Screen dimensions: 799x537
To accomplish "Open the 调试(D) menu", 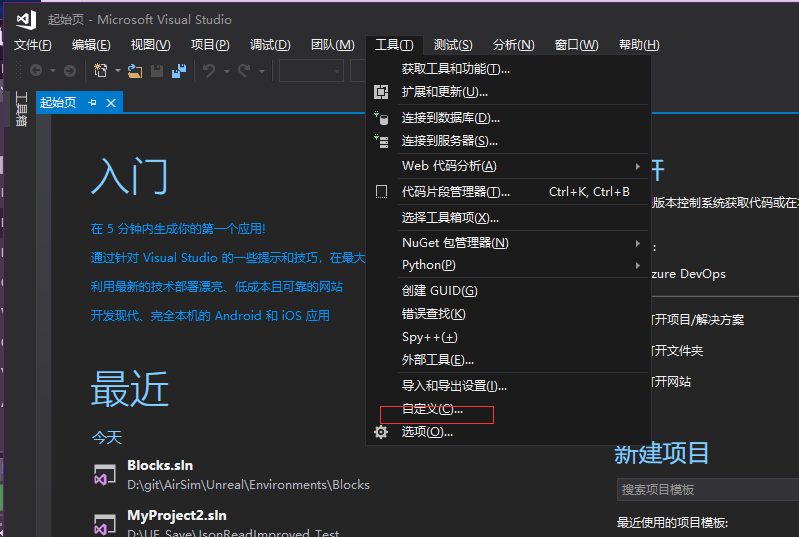I will 270,45.
